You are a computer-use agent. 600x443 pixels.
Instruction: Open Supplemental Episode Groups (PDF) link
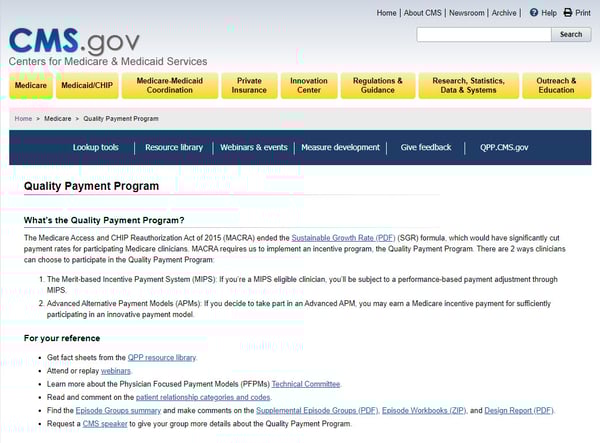(317, 410)
